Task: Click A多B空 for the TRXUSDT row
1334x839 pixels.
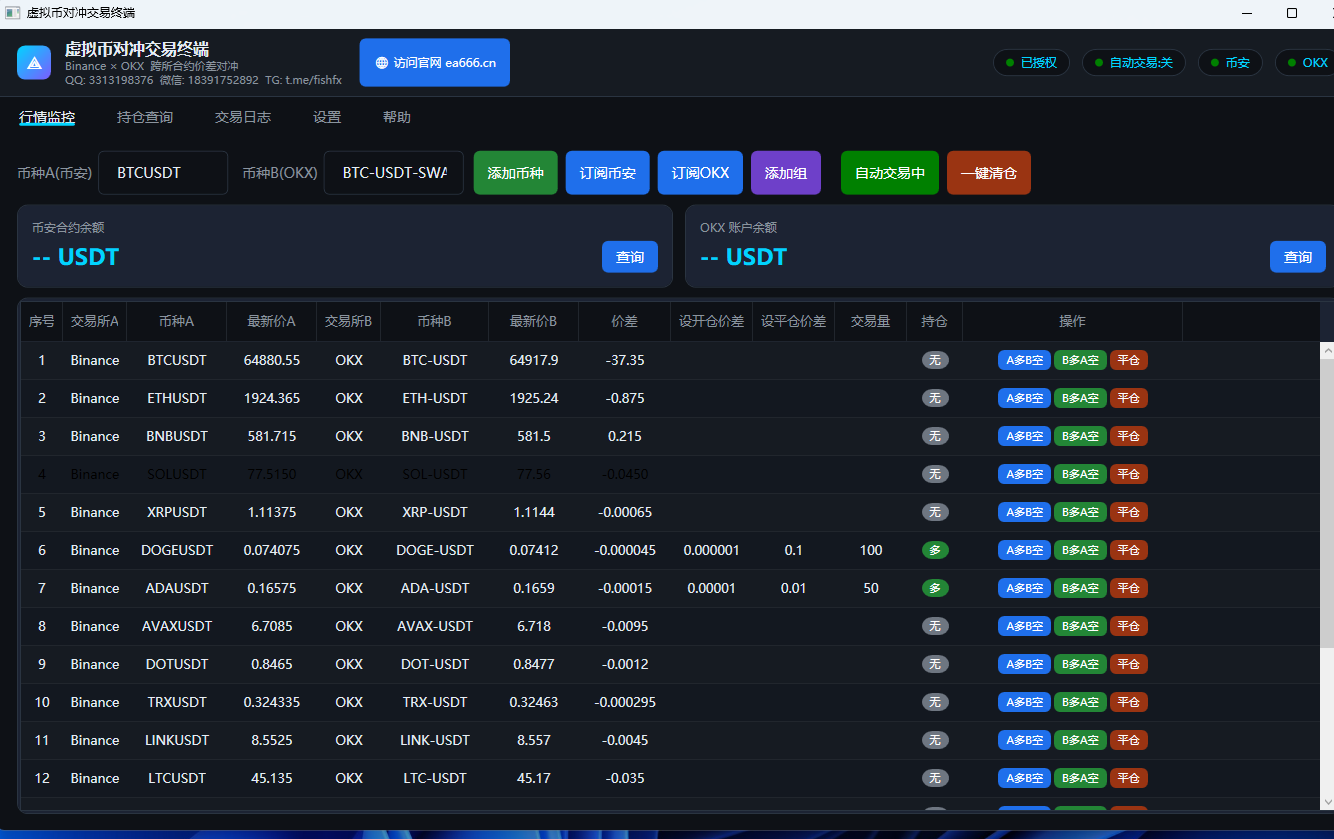Action: click(x=1024, y=702)
